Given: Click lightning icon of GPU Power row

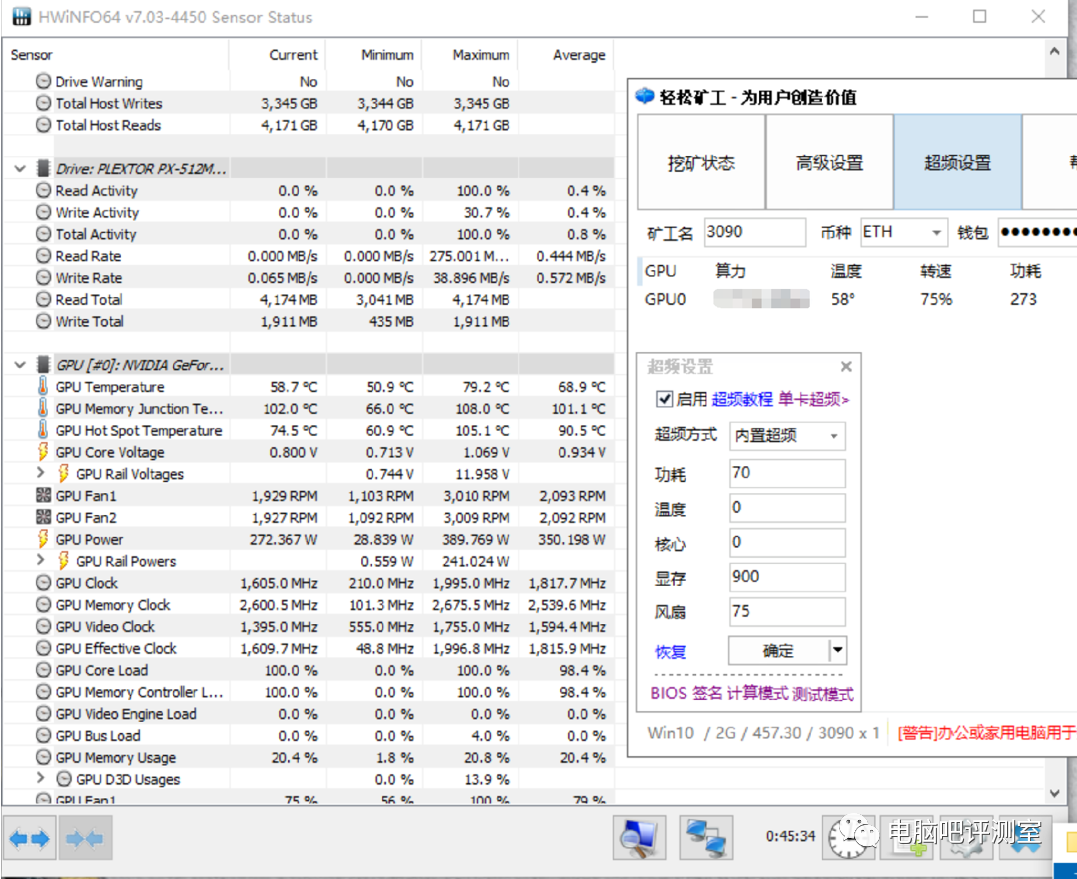Looking at the screenshot, I should [x=43, y=539].
